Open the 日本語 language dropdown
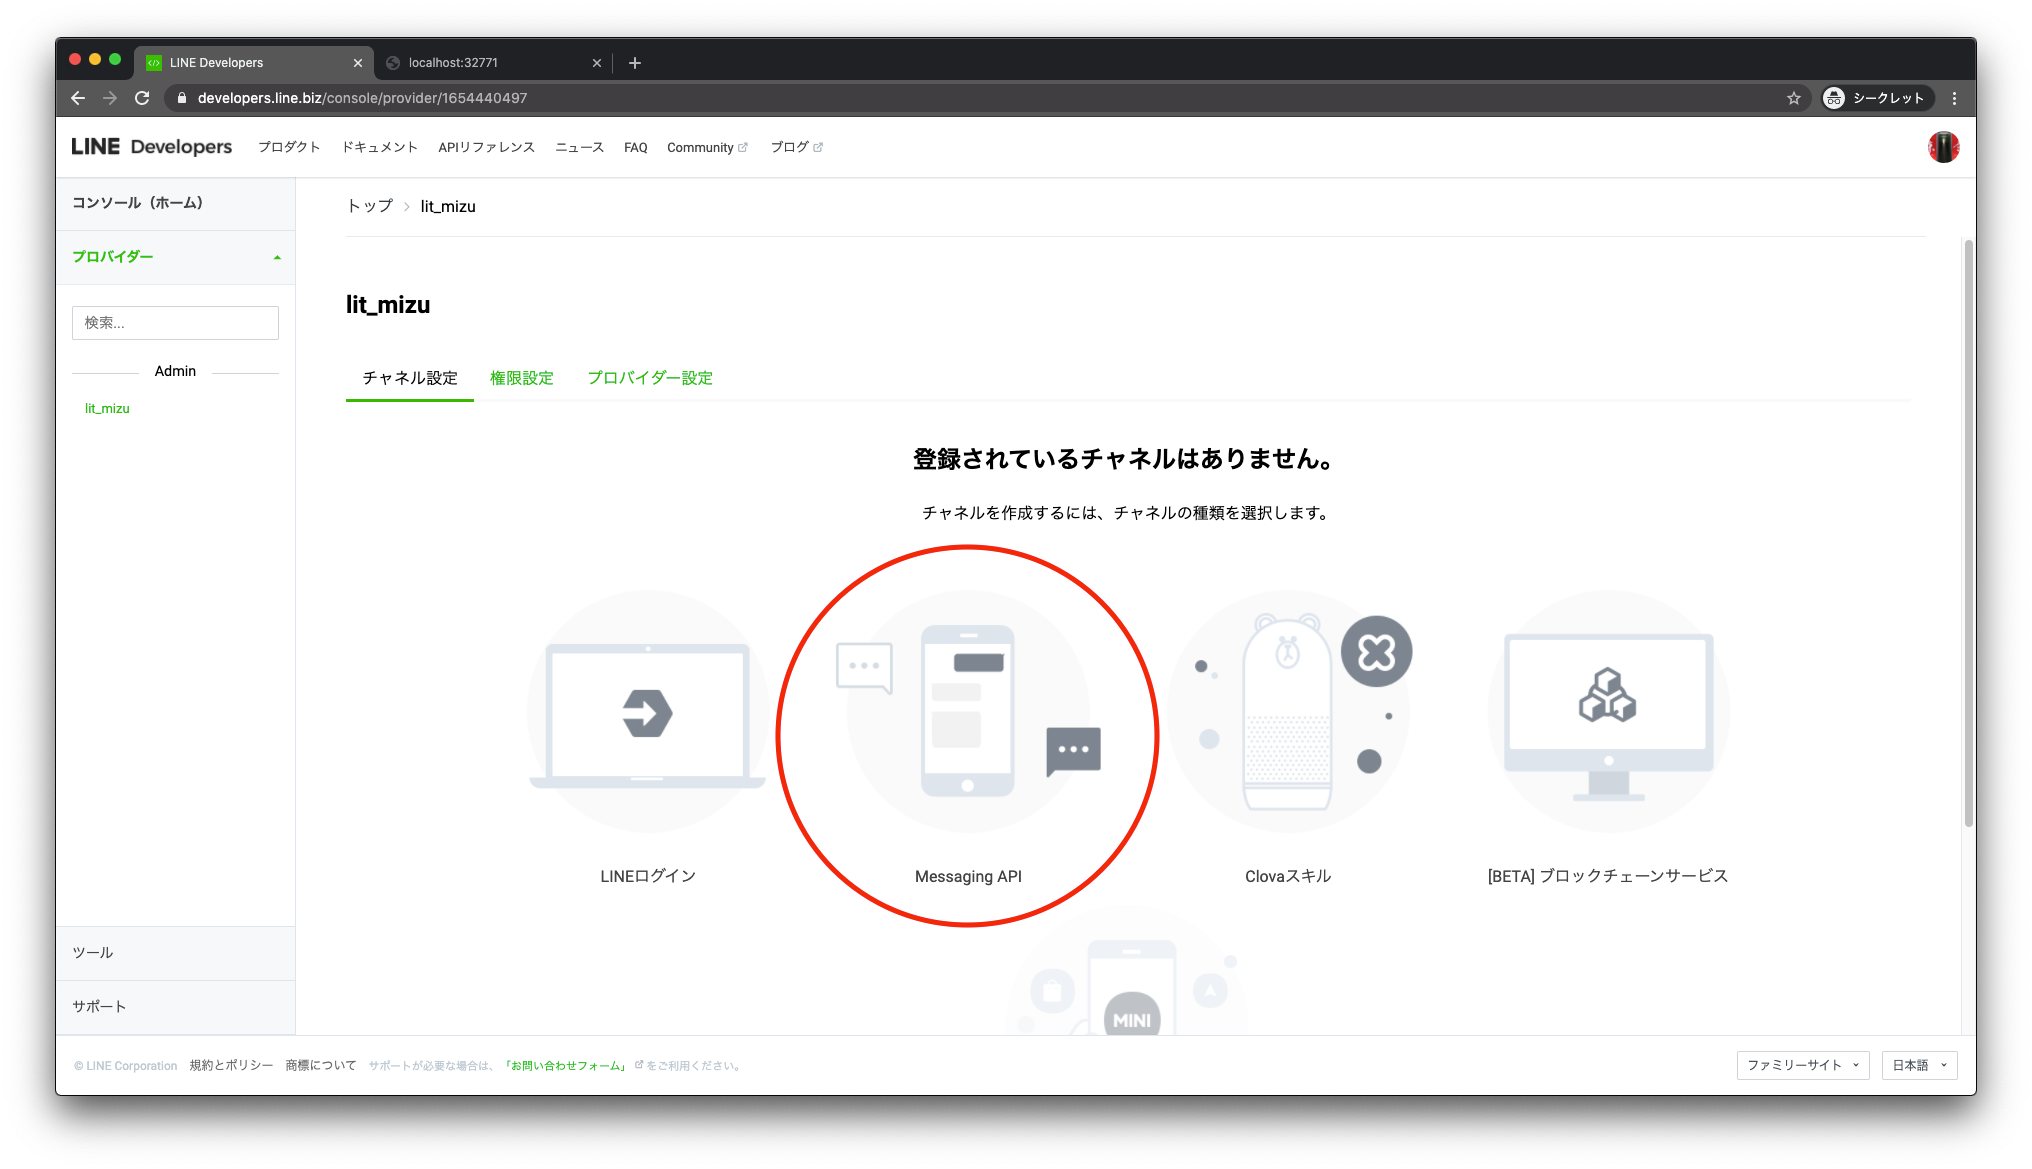2032x1169 pixels. pyautogui.click(x=1919, y=1065)
